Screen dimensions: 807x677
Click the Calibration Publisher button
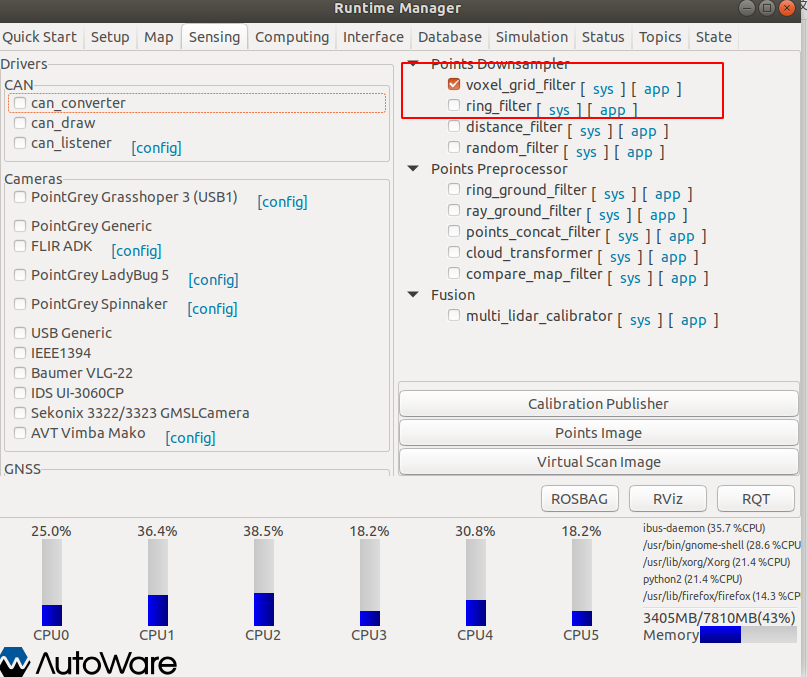click(x=598, y=402)
